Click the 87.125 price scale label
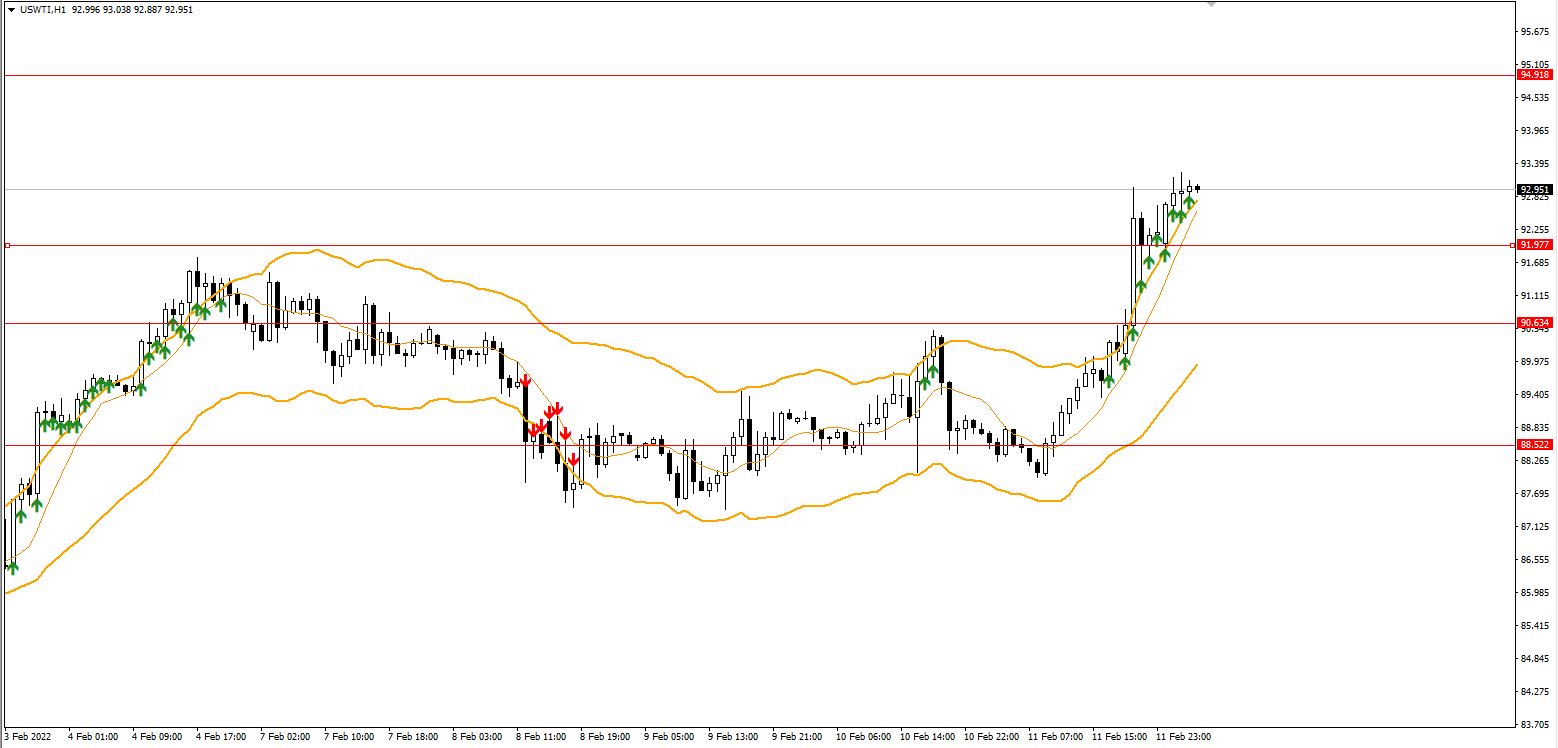The height and width of the screenshot is (748, 1558). (x=1535, y=527)
